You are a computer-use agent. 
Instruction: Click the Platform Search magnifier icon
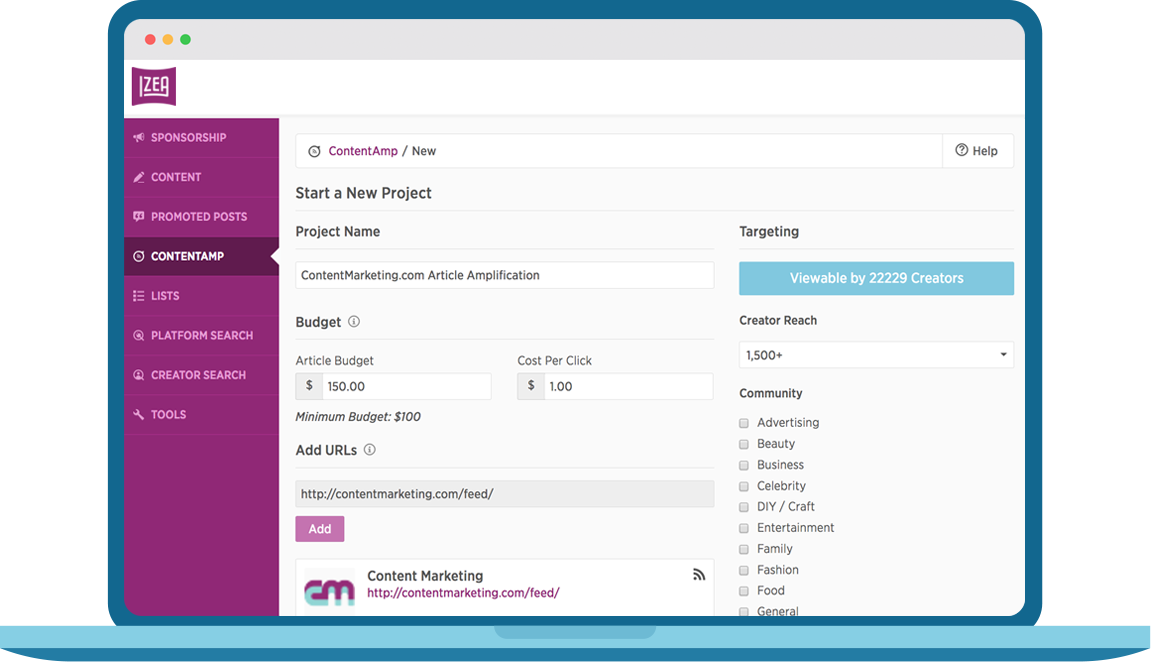tap(139, 335)
